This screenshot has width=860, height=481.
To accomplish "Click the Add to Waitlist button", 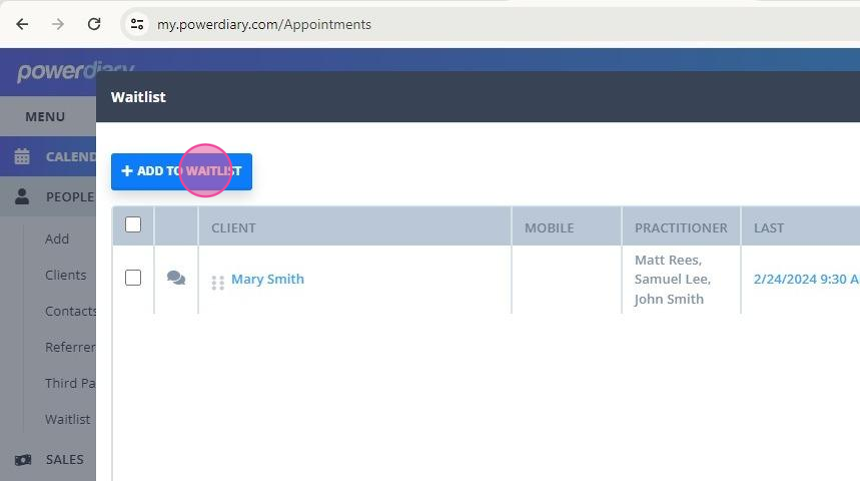I will point(182,172).
